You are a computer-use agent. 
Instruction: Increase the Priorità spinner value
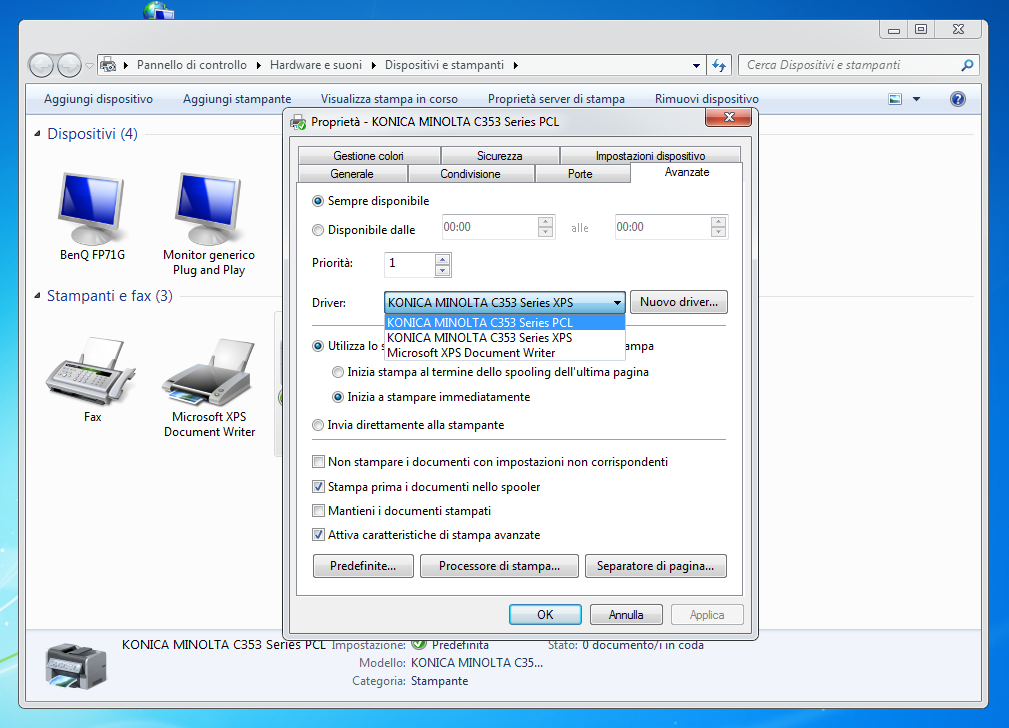coord(442,259)
